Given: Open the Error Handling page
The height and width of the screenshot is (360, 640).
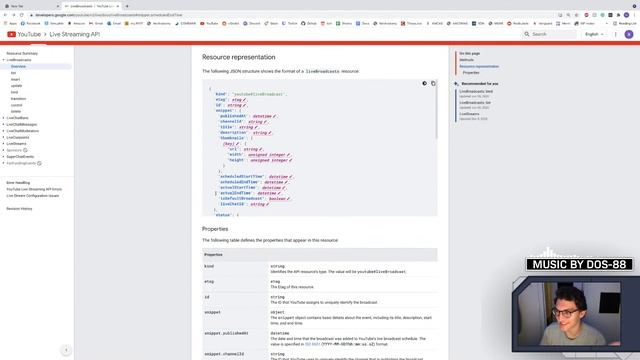Looking at the screenshot, I should click(18, 183).
